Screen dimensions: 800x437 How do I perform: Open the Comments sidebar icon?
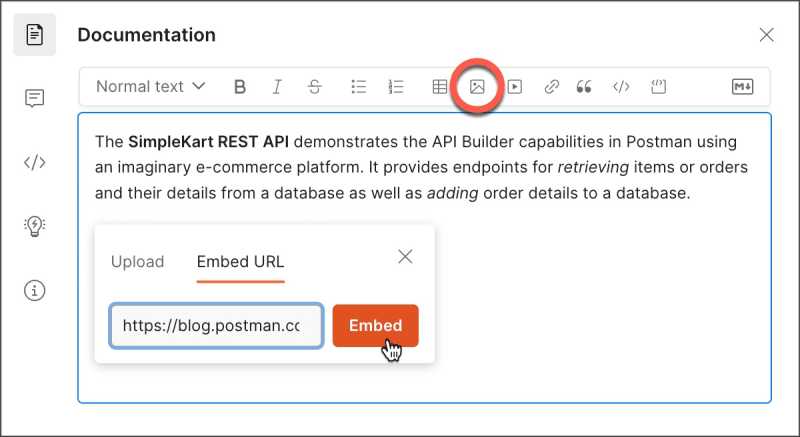[x=35, y=98]
